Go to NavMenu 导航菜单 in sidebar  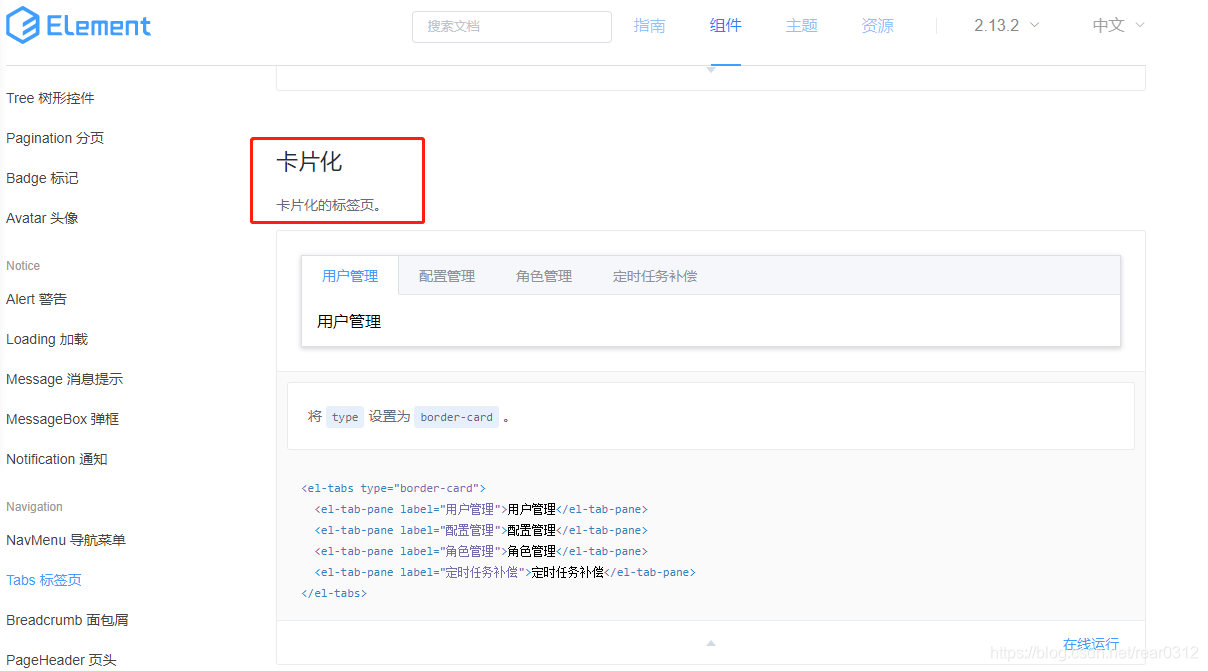pos(66,540)
